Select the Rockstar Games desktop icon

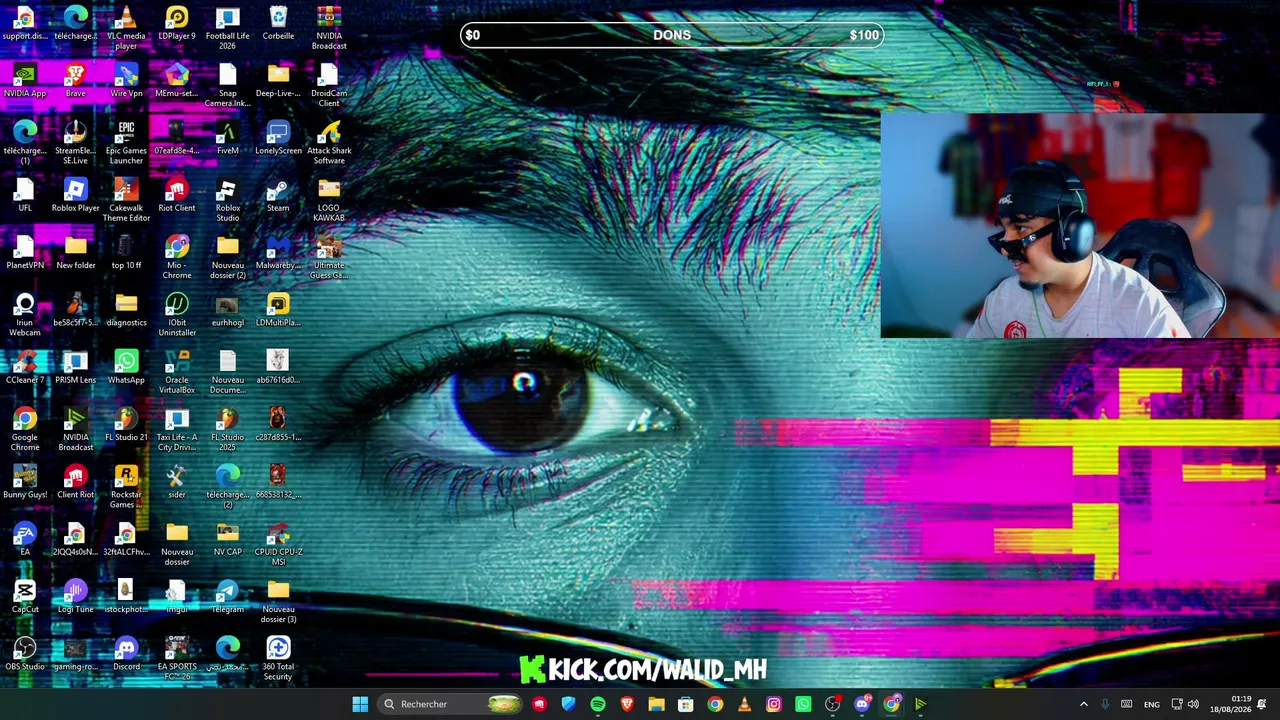click(126, 486)
